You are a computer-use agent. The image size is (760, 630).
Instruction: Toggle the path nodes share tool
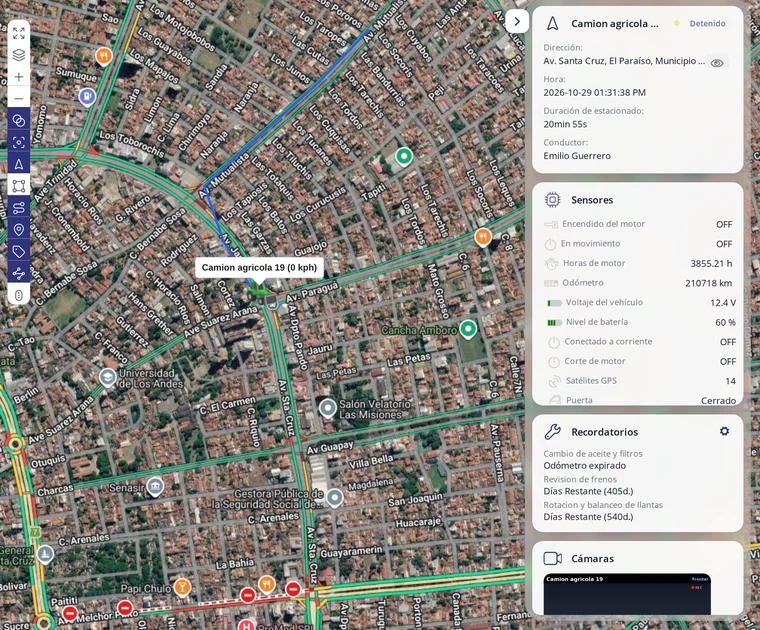click(x=18, y=273)
